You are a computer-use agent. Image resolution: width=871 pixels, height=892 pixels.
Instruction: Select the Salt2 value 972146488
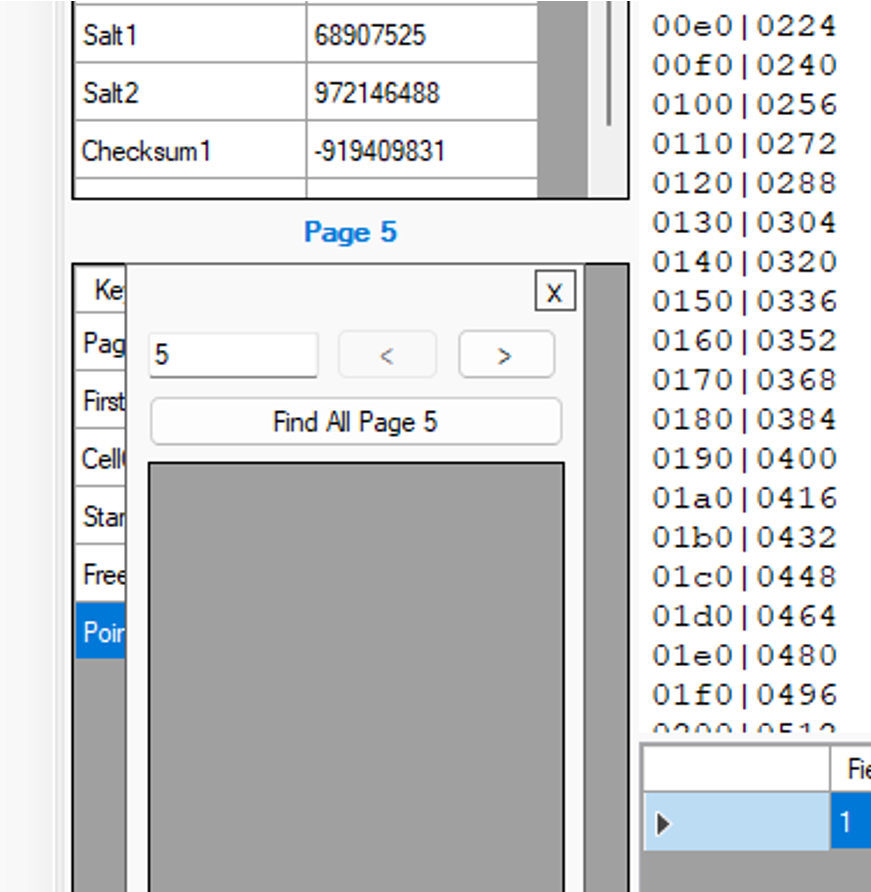click(420, 94)
